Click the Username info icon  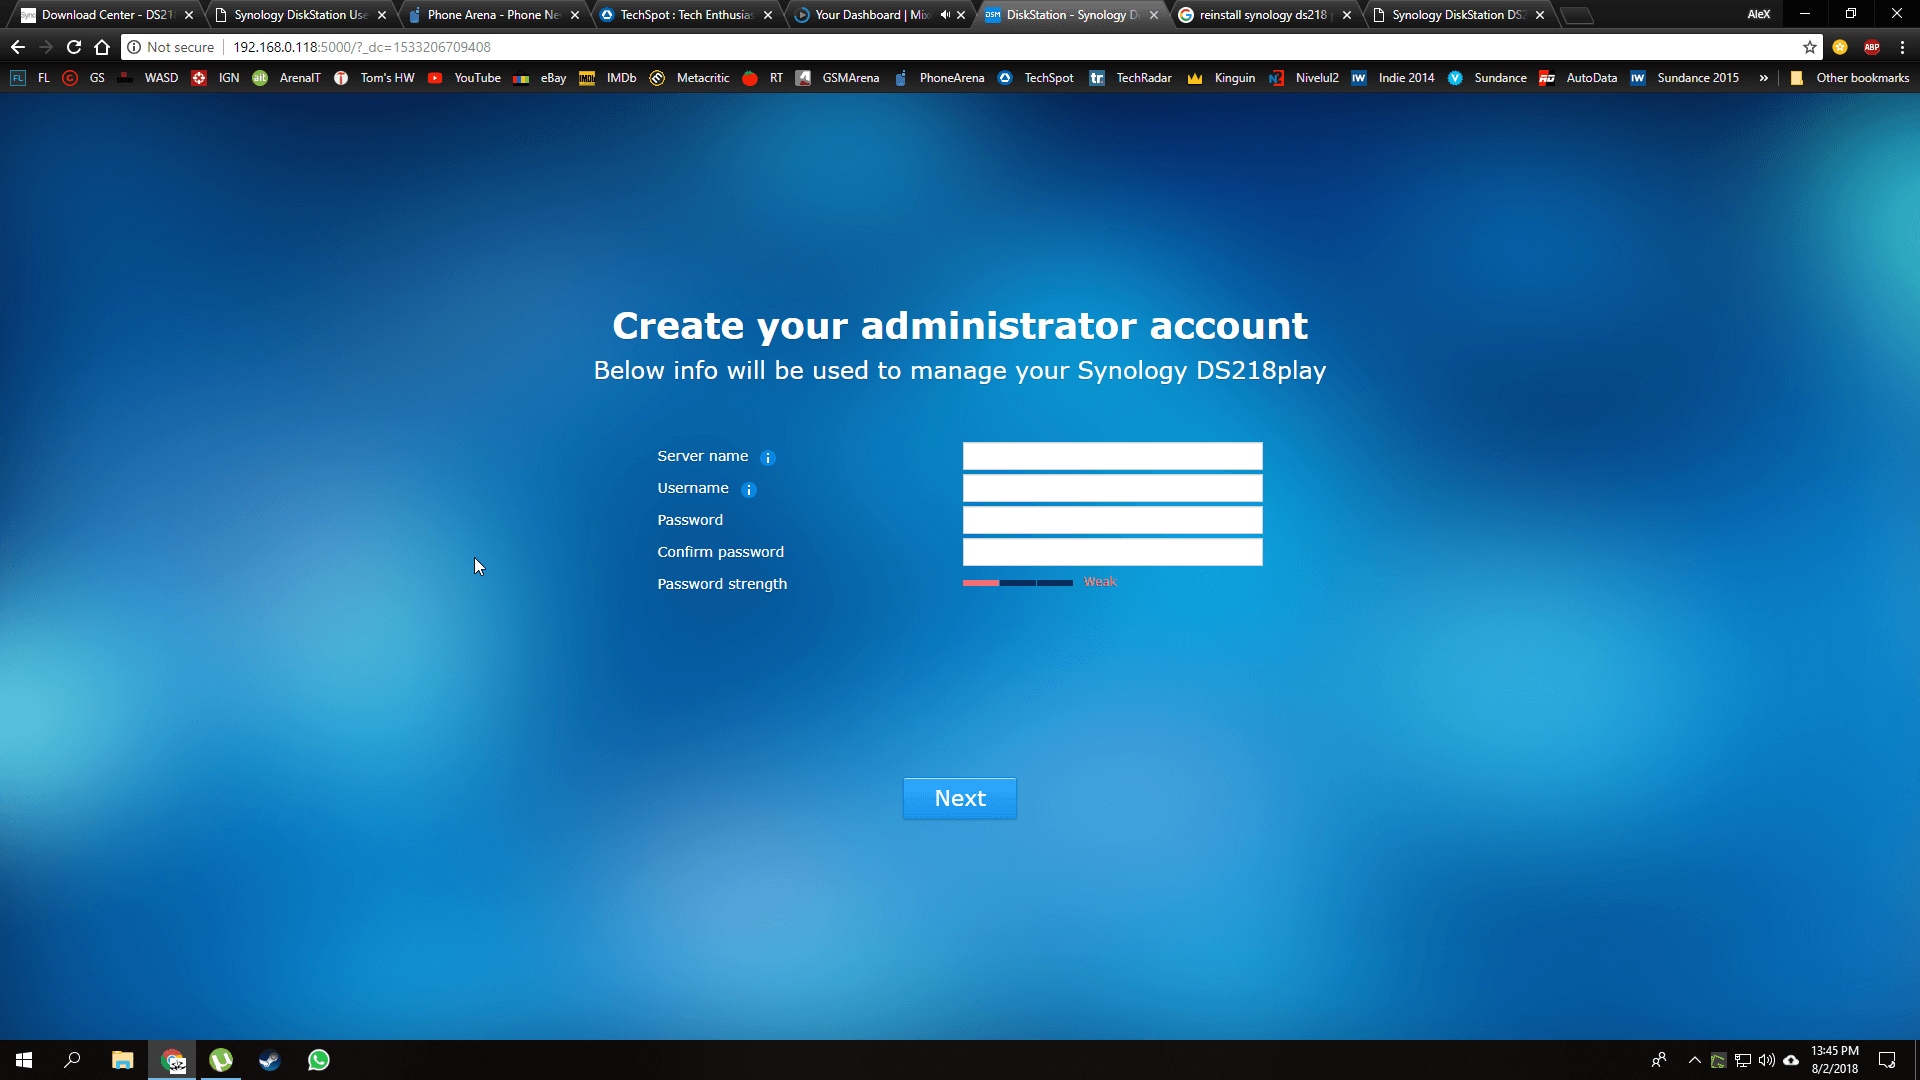(748, 490)
